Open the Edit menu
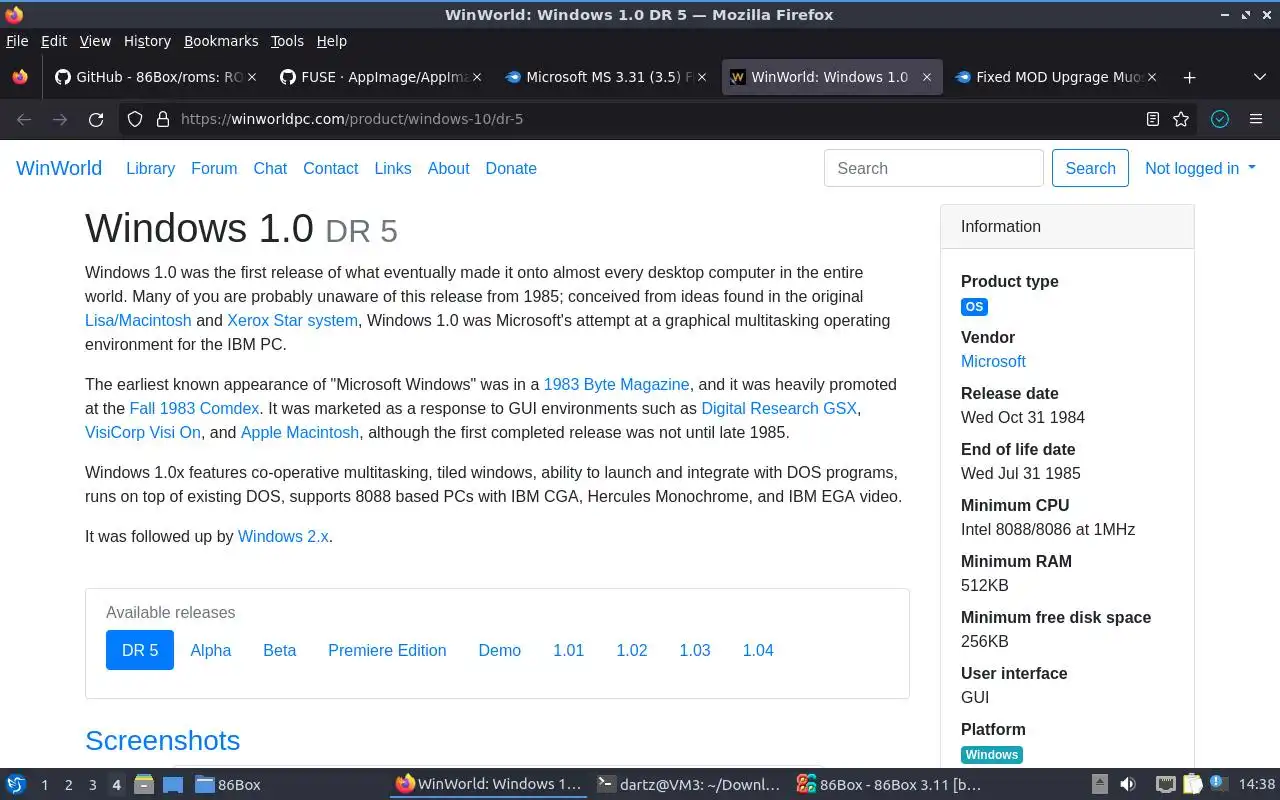Image resolution: width=1280 pixels, height=800 pixels. pyautogui.click(x=54, y=41)
